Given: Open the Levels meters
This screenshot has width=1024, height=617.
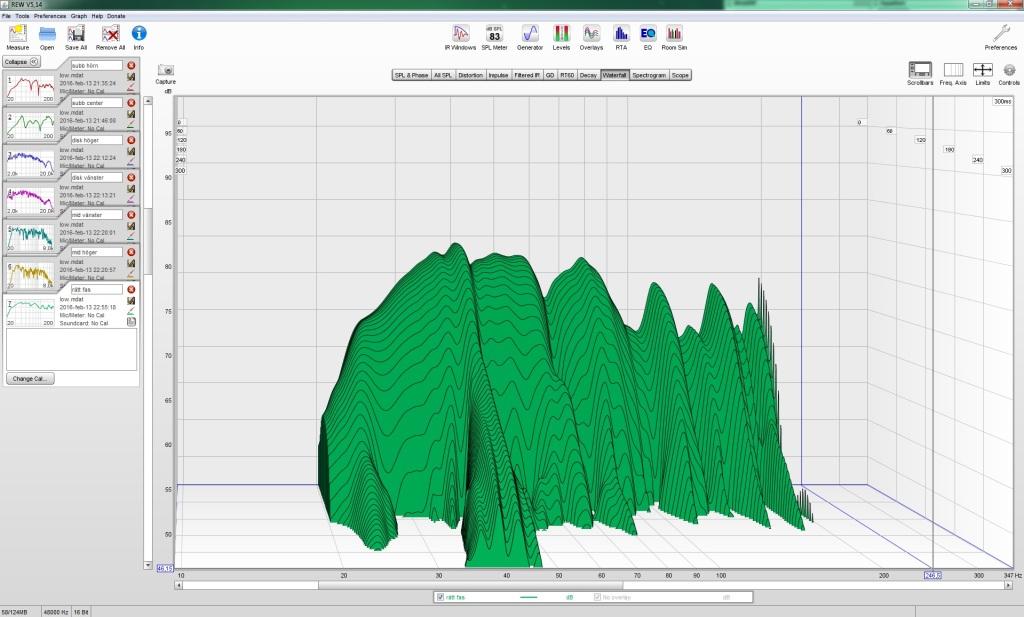Looking at the screenshot, I should (561, 37).
